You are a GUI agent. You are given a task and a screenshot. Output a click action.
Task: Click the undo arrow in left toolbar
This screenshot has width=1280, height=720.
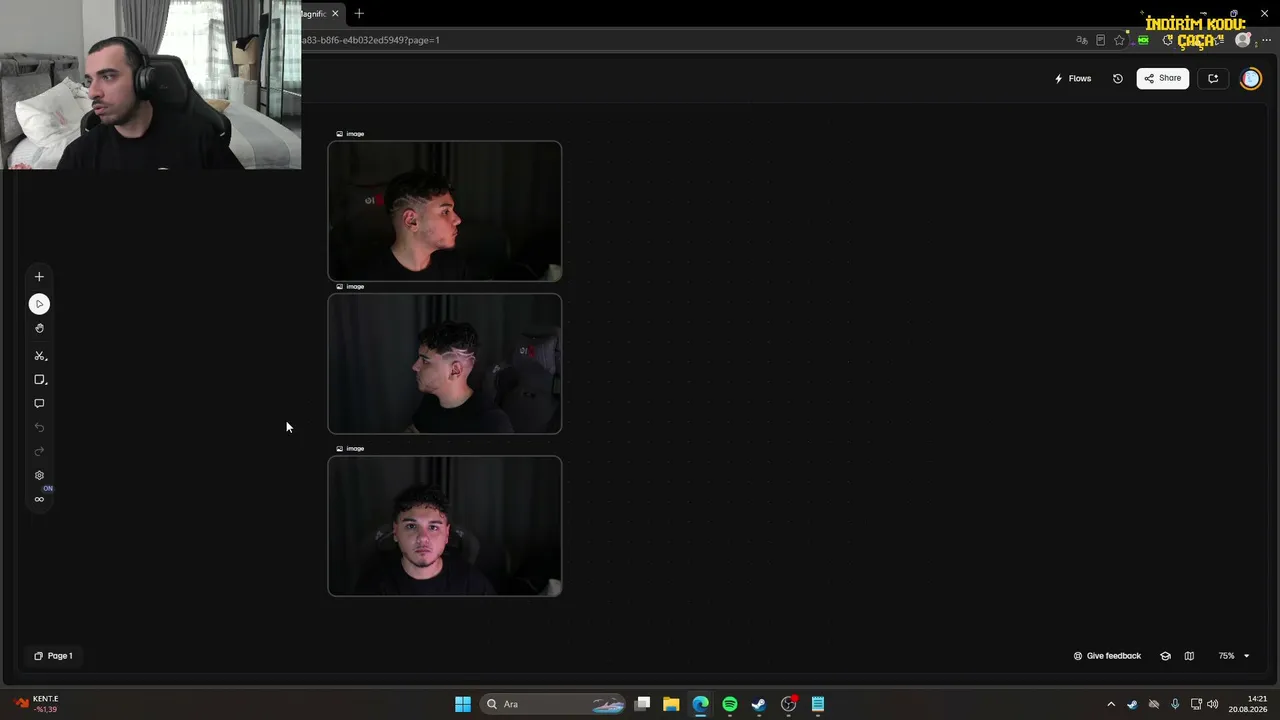[39, 428]
